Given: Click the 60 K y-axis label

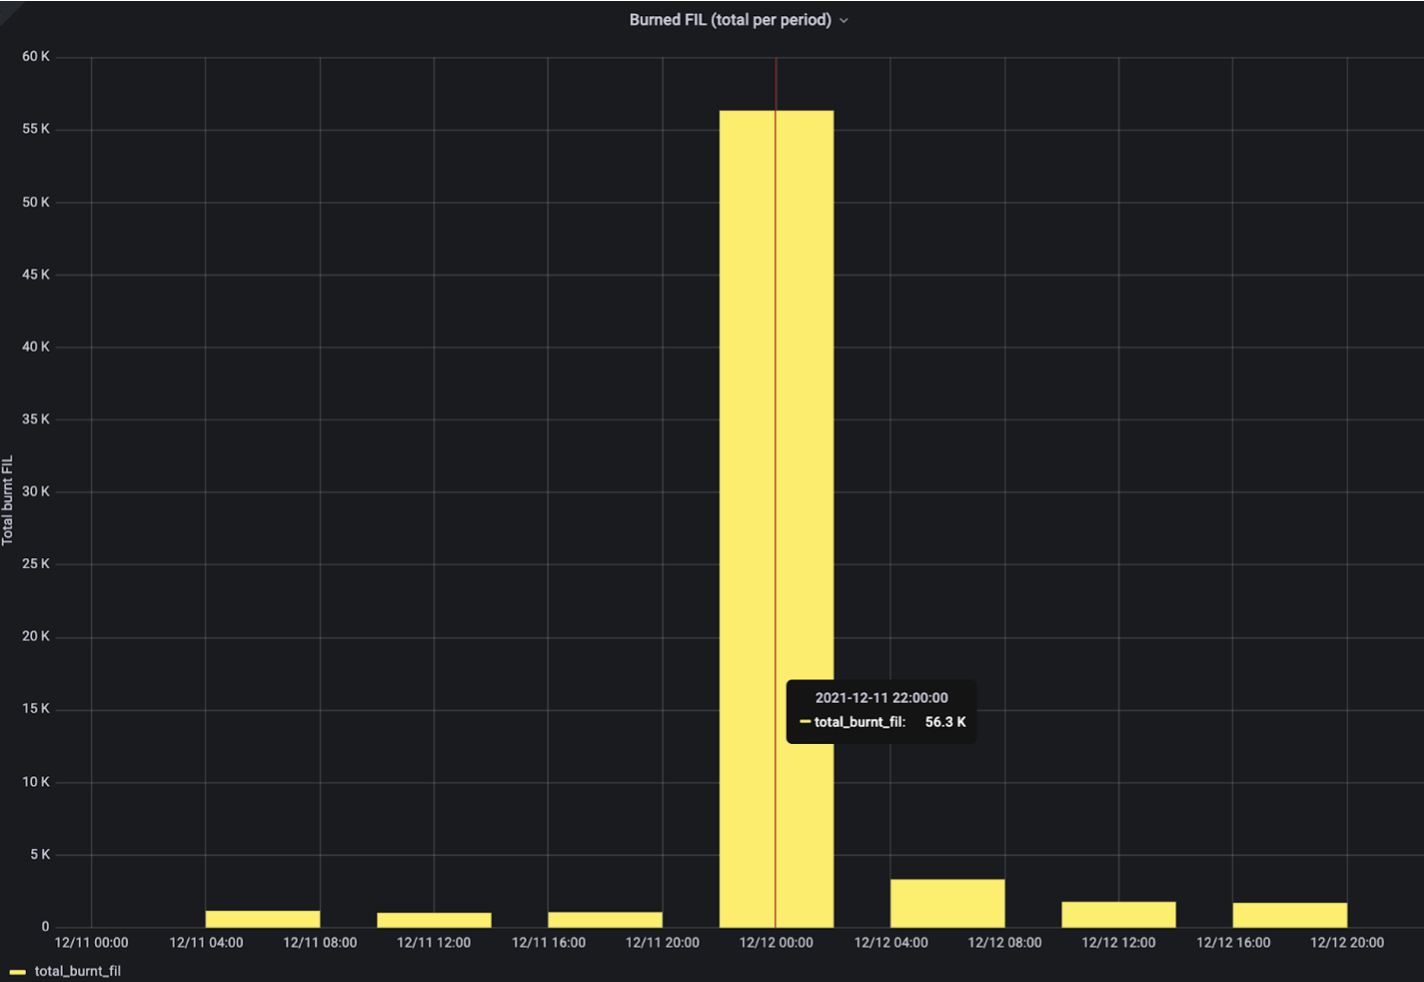Looking at the screenshot, I should pos(36,57).
